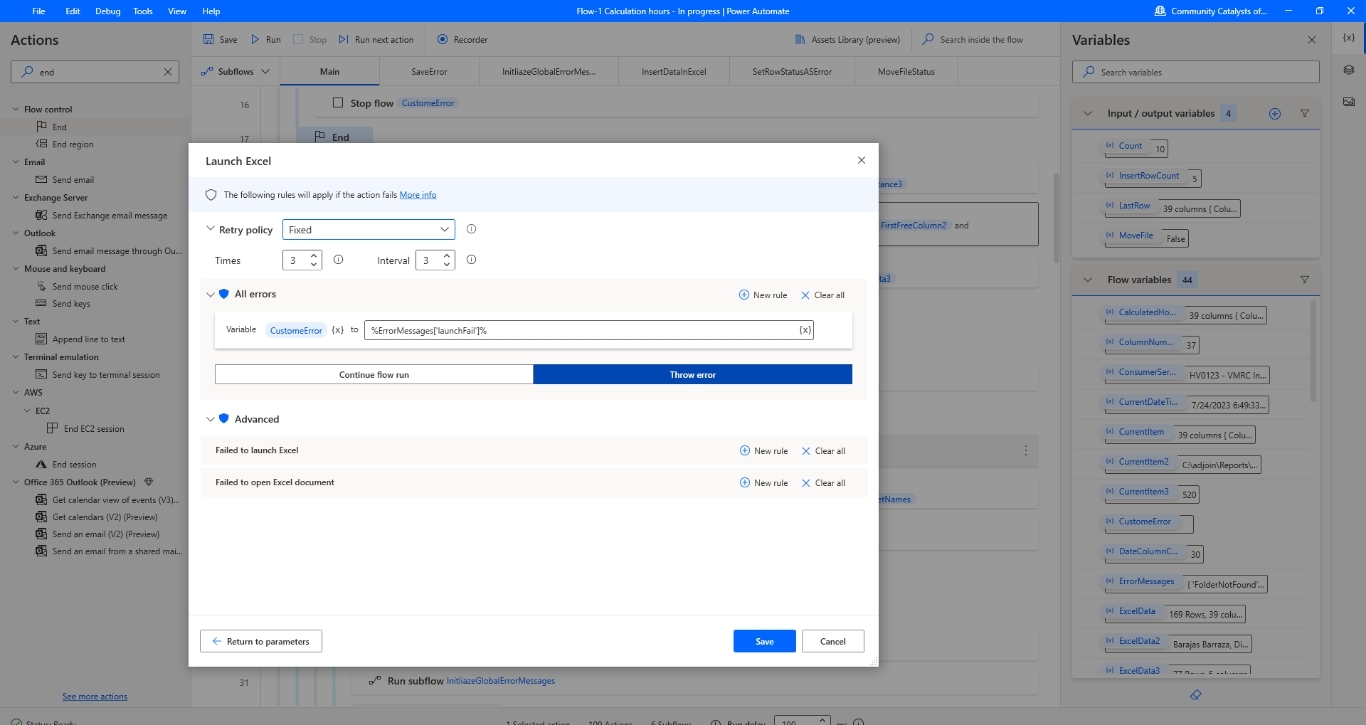This screenshot has width=1366, height=725.
Task: Open the More info link
Action: (418, 195)
